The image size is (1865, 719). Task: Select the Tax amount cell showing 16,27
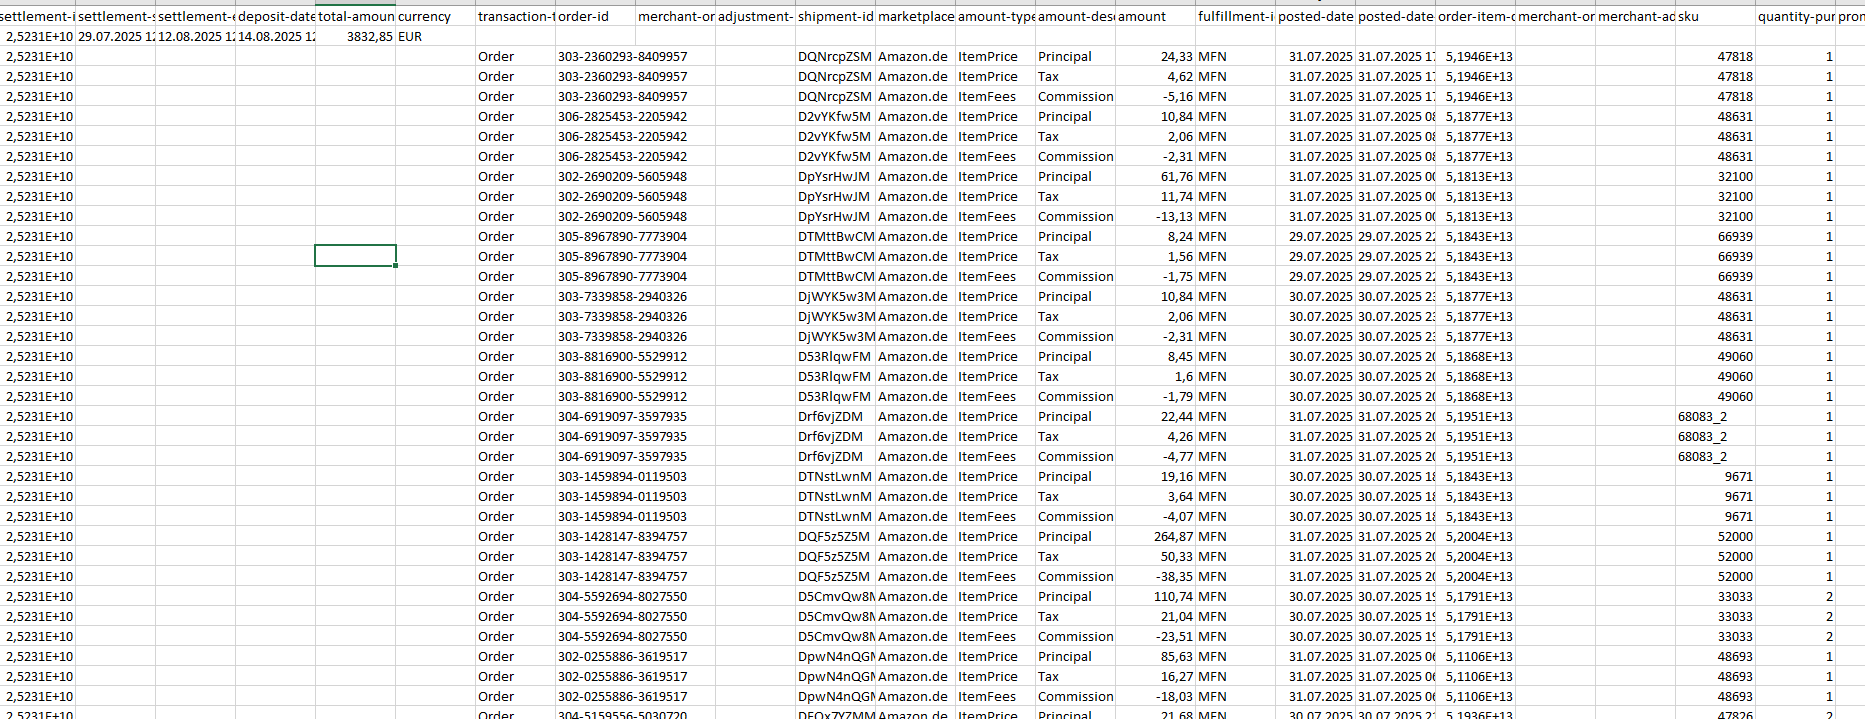[1155, 677]
